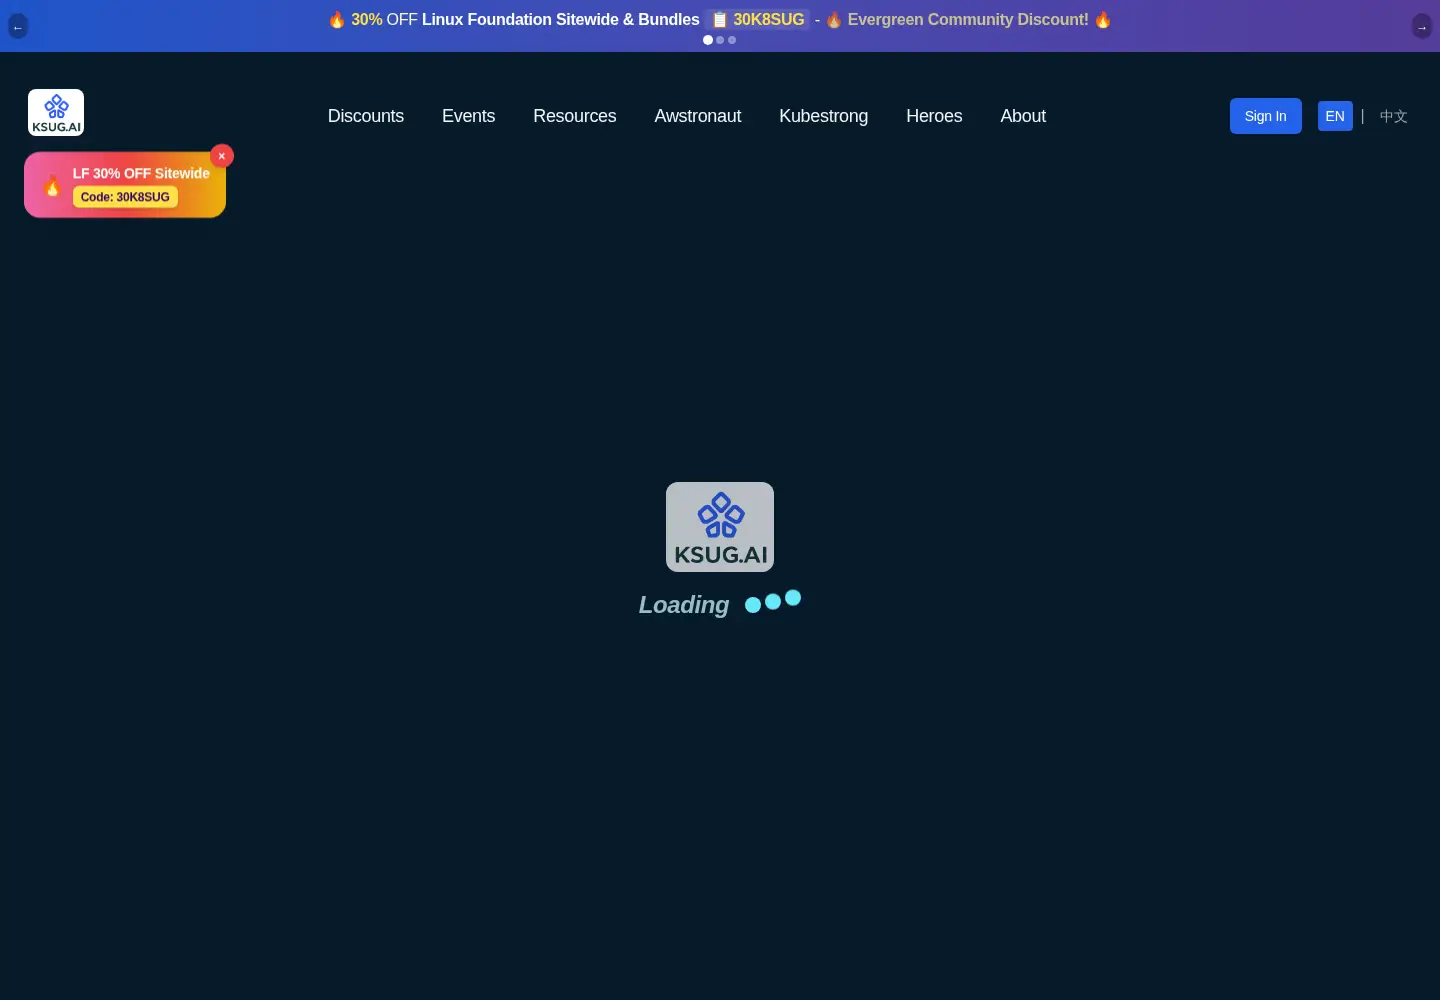Switch language to EN
The height and width of the screenshot is (1000, 1440).
[1335, 116]
